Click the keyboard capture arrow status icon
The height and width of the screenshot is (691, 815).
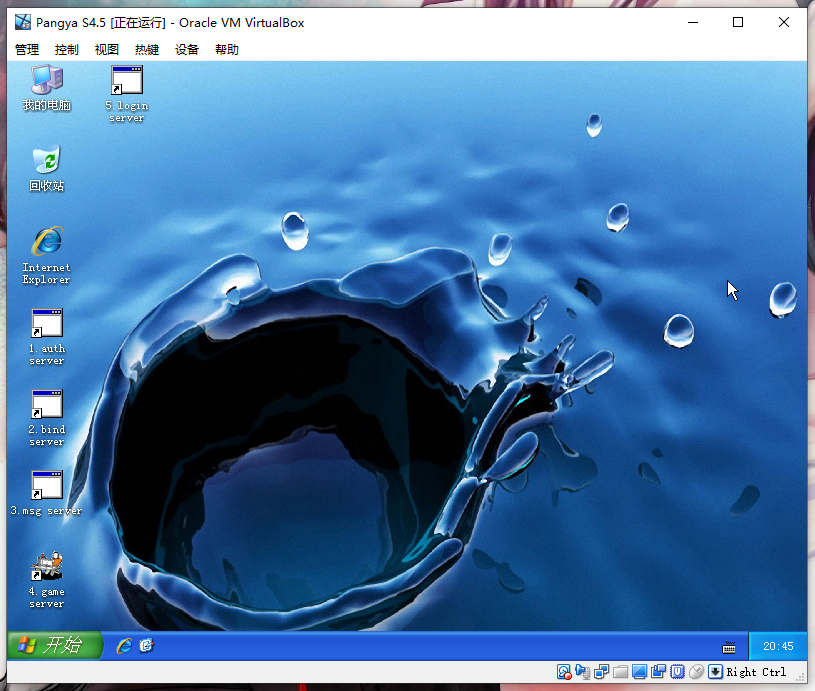coord(715,672)
